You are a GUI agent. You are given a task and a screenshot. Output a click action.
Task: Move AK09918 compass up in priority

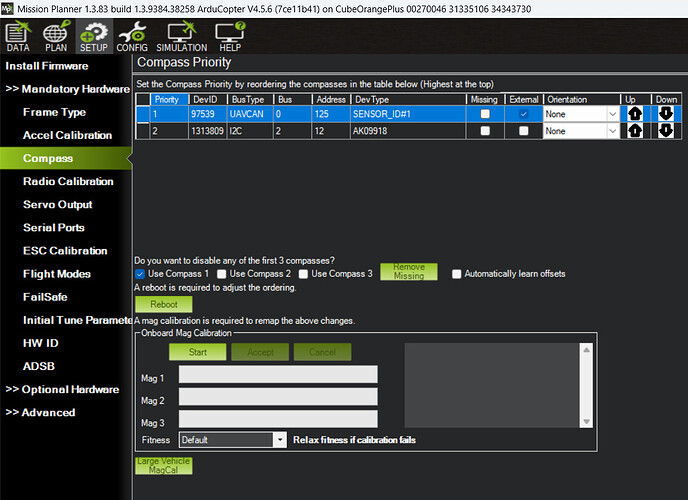coord(635,131)
